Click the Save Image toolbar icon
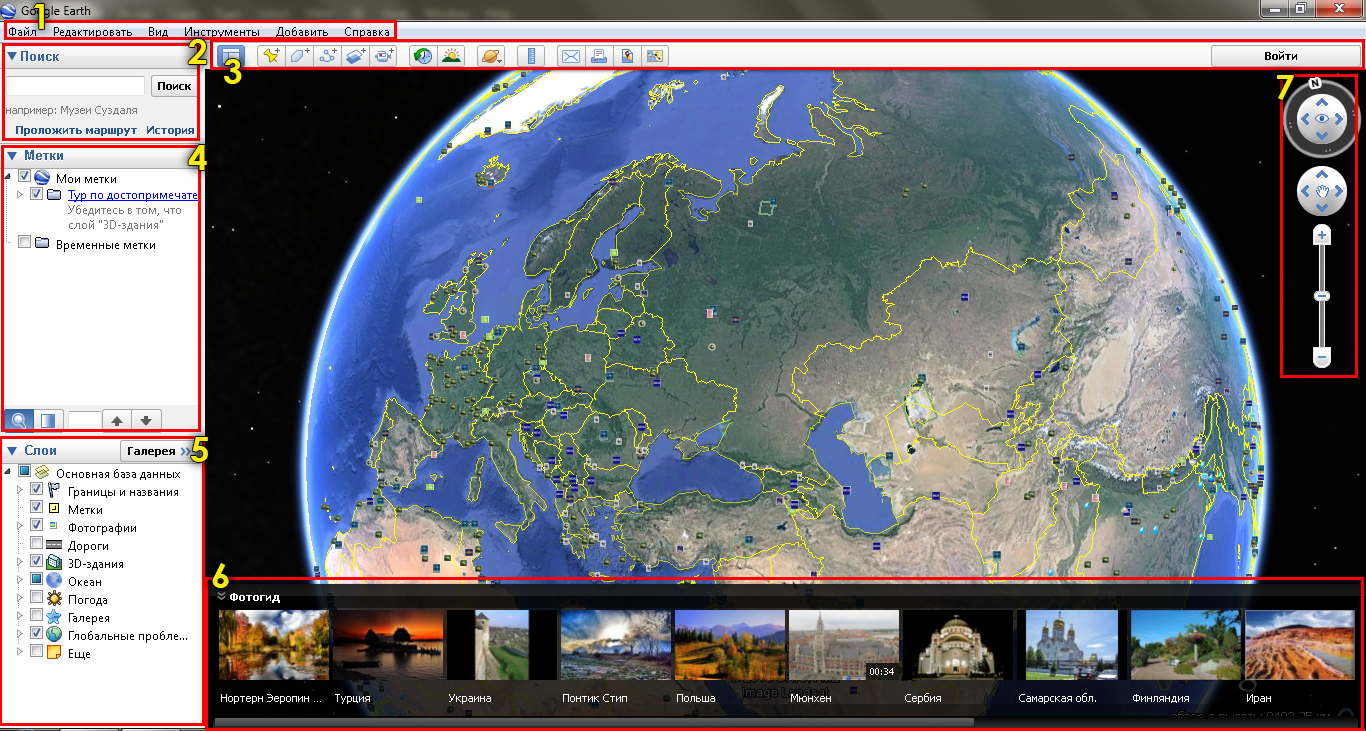This screenshot has width=1366, height=731. [x=627, y=56]
